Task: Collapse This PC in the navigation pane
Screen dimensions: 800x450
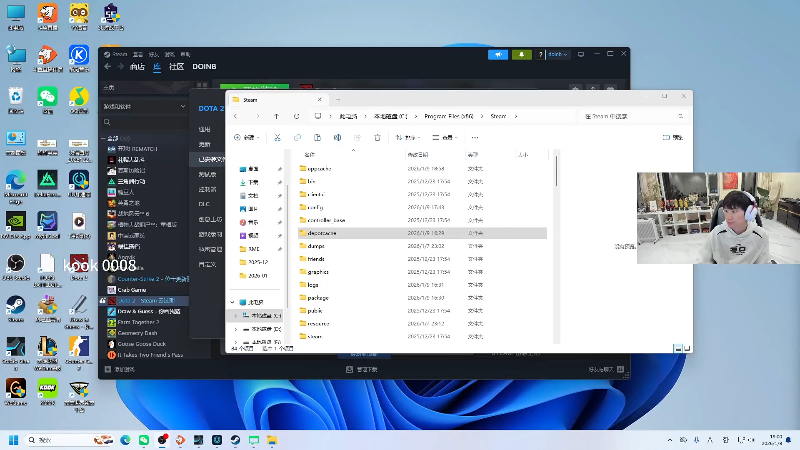Action: click(x=233, y=302)
